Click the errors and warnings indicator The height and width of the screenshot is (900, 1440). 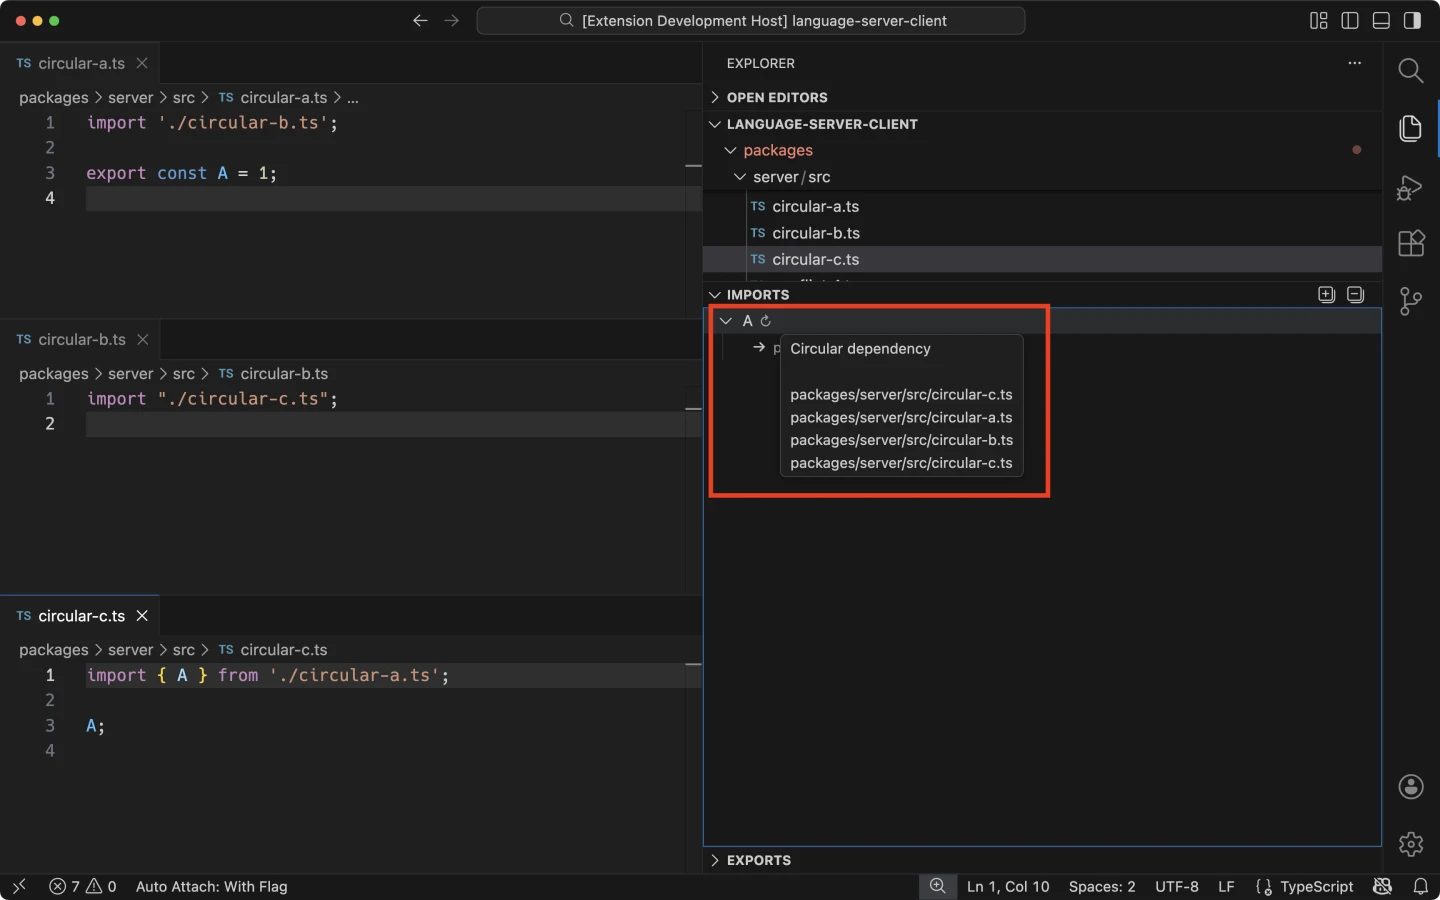click(83, 886)
